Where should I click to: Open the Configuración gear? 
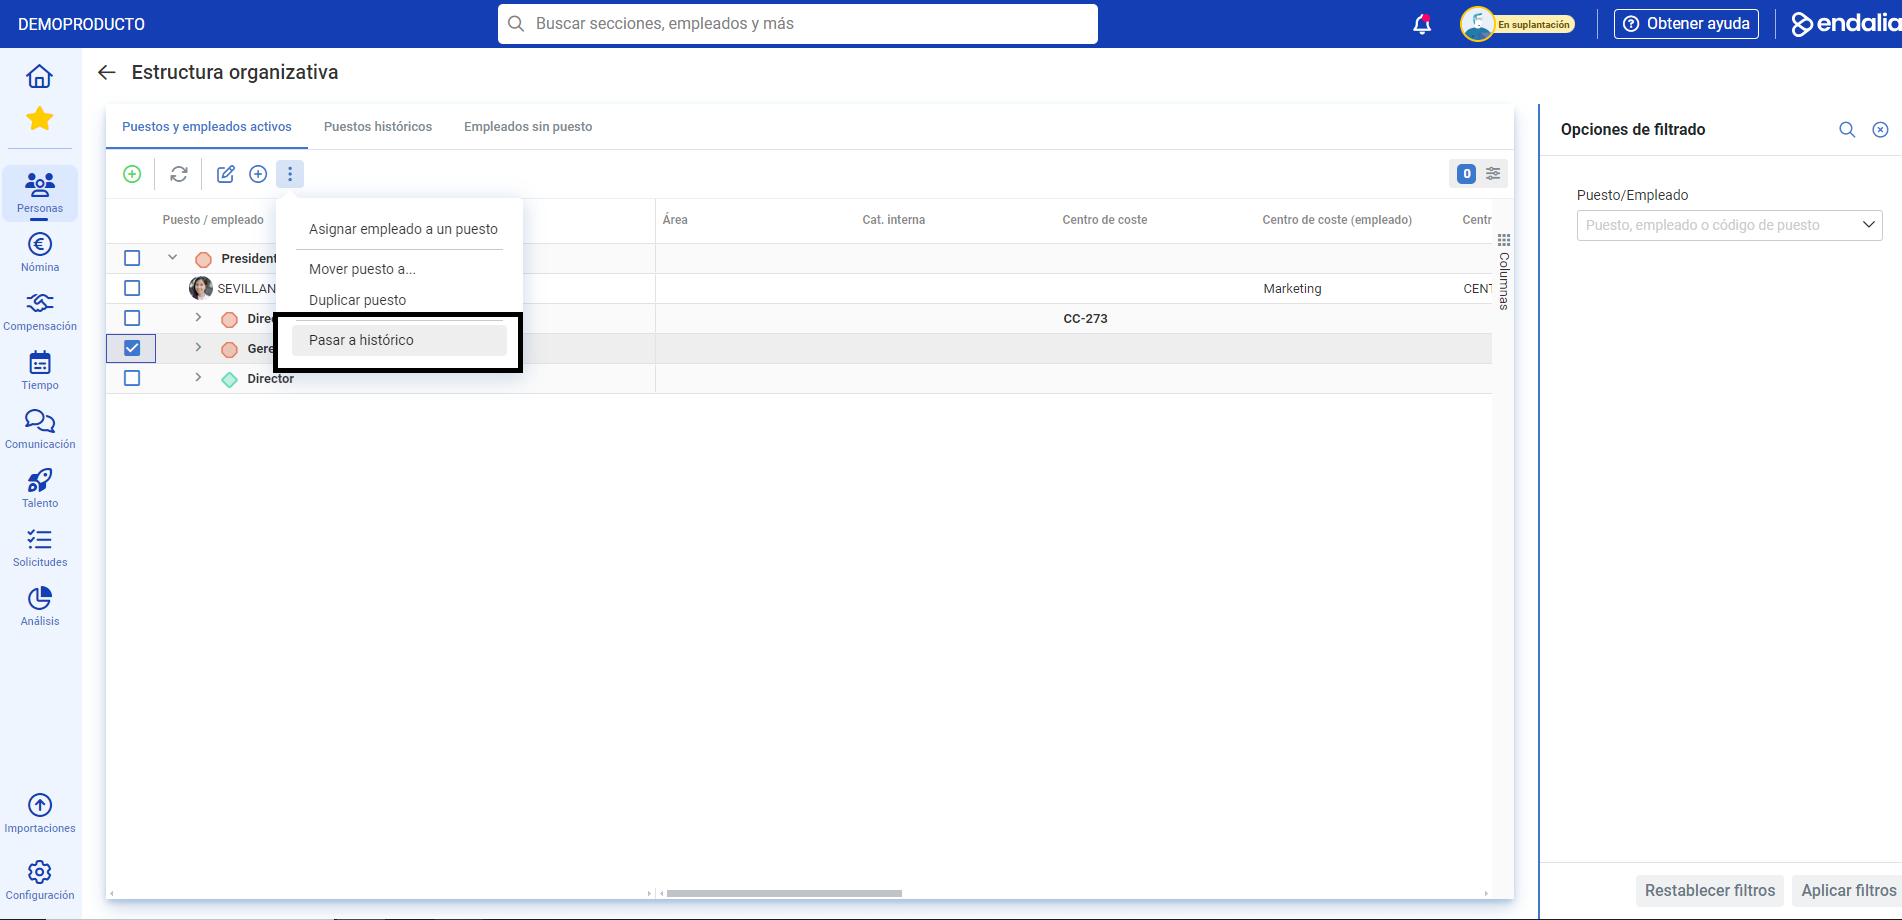40,880
